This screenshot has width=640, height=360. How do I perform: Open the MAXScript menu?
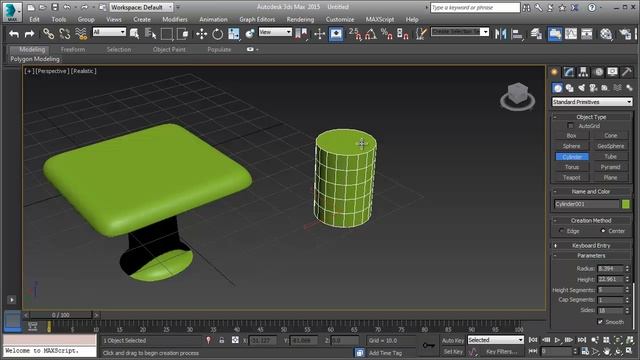tap(380, 19)
